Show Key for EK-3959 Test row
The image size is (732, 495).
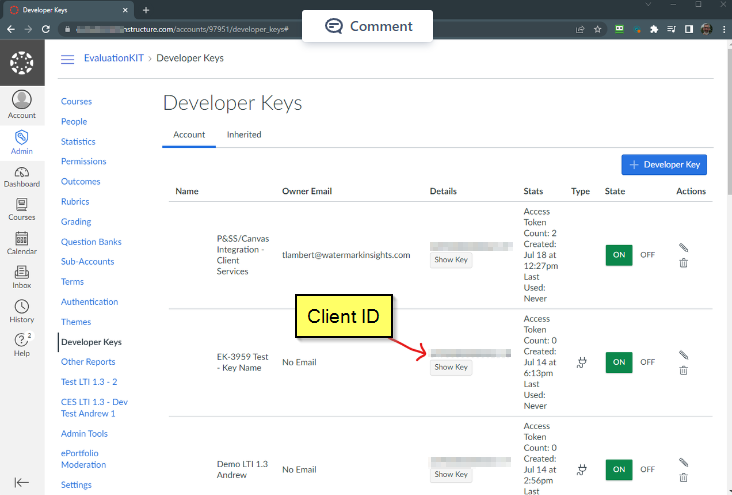(451, 367)
